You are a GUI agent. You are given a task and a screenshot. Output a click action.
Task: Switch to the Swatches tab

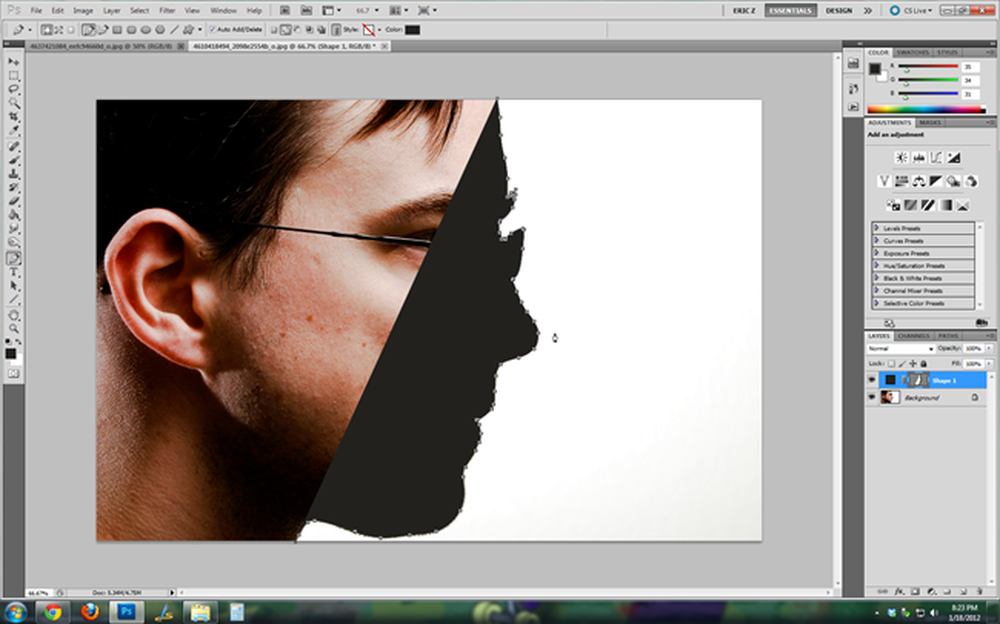coord(913,52)
